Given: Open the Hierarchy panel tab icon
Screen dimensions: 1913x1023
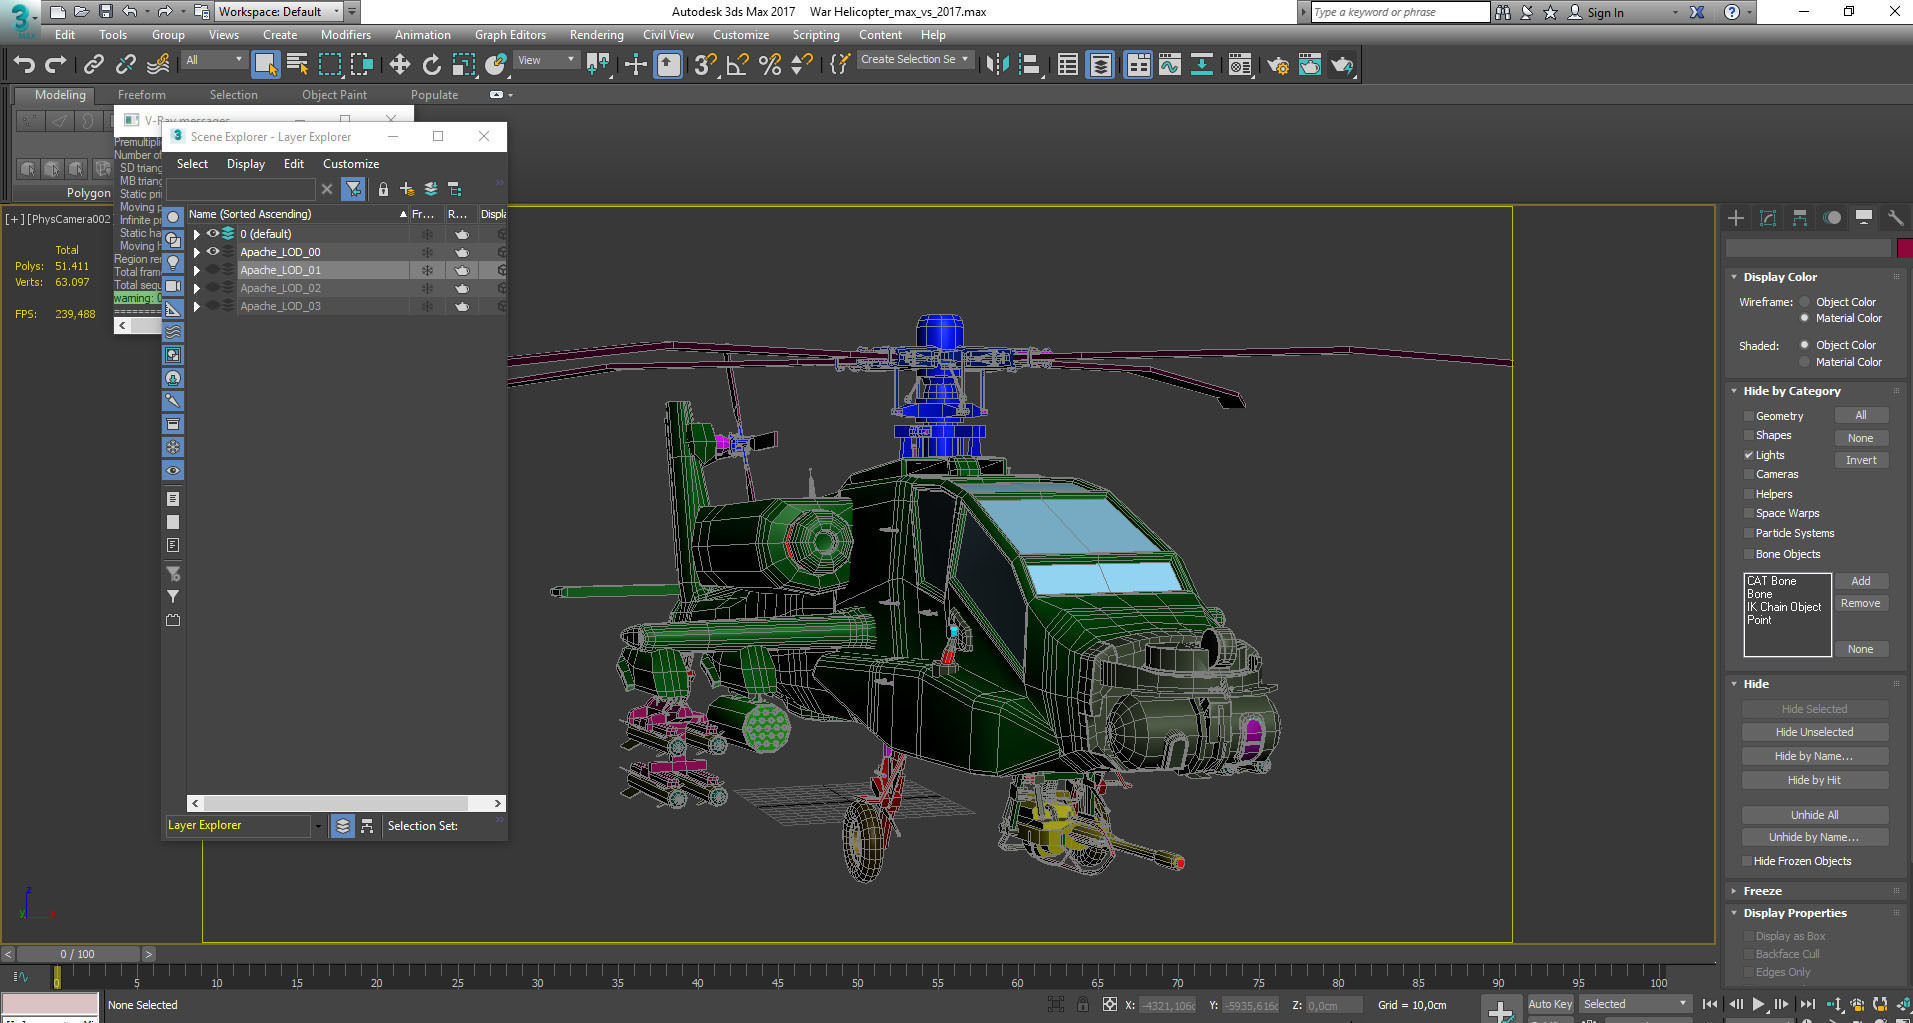Looking at the screenshot, I should [1800, 218].
